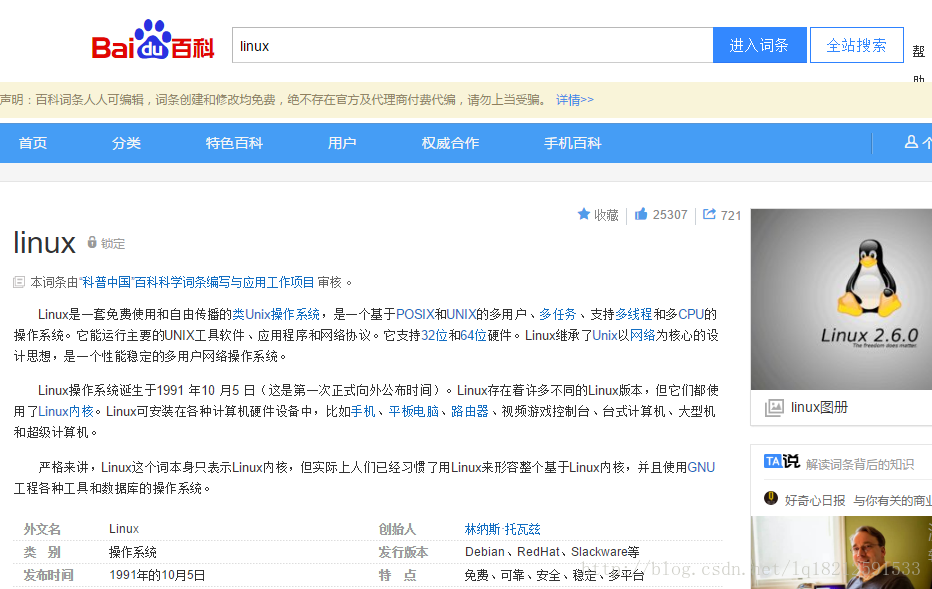Open the 路由器 link

(470, 411)
